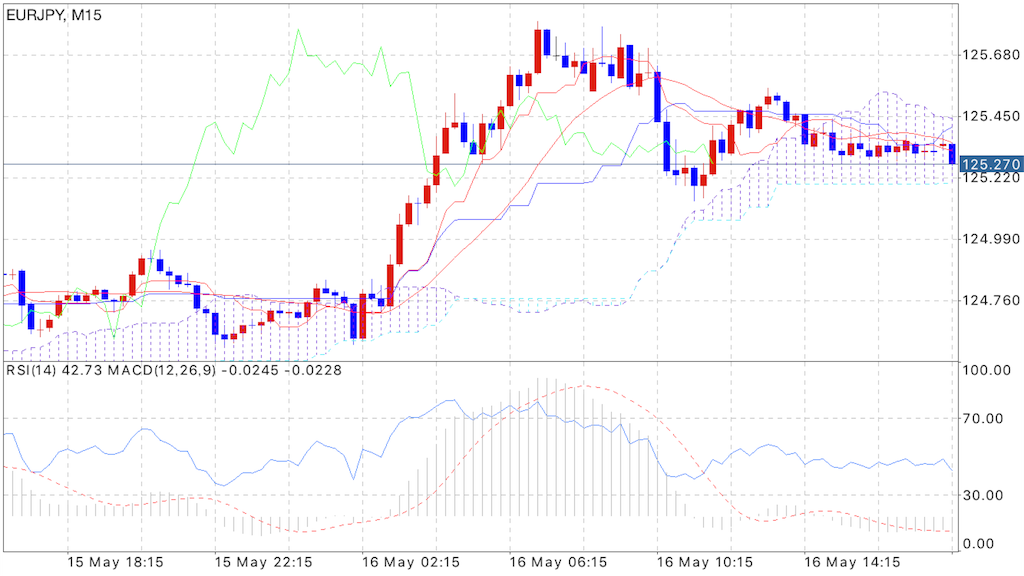Image resolution: width=1024 pixels, height=576 pixels.
Task: Click the 124.760 price axis label
Action: (x=991, y=300)
